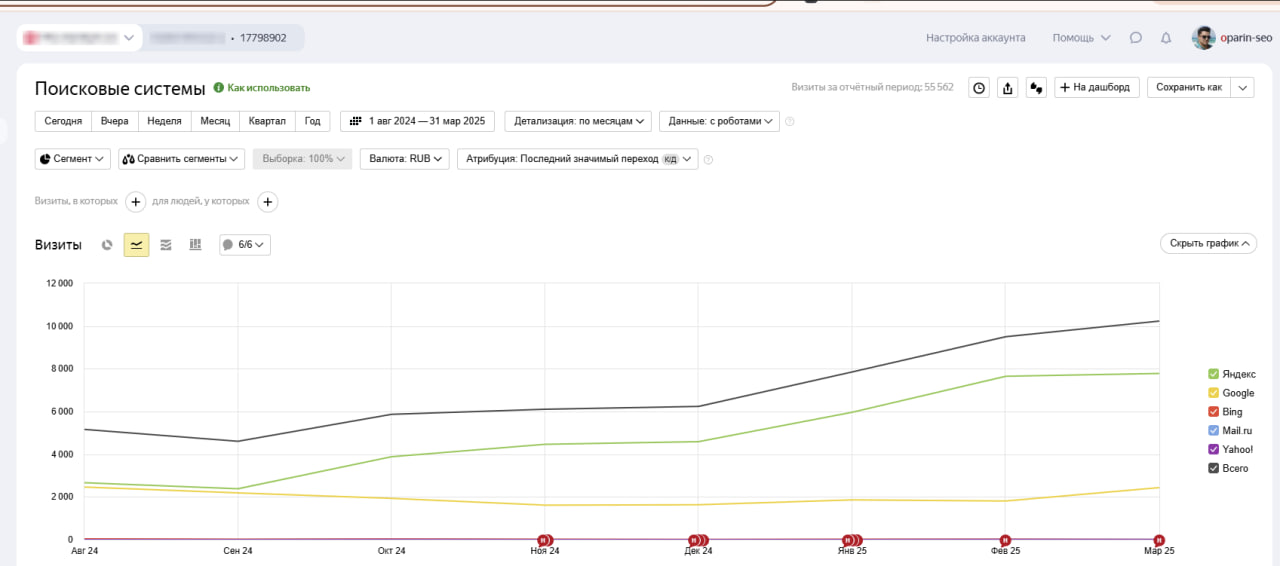Toggle the Яндекс legend checkbox
Viewport: 1280px width, 566px height.
point(1214,374)
